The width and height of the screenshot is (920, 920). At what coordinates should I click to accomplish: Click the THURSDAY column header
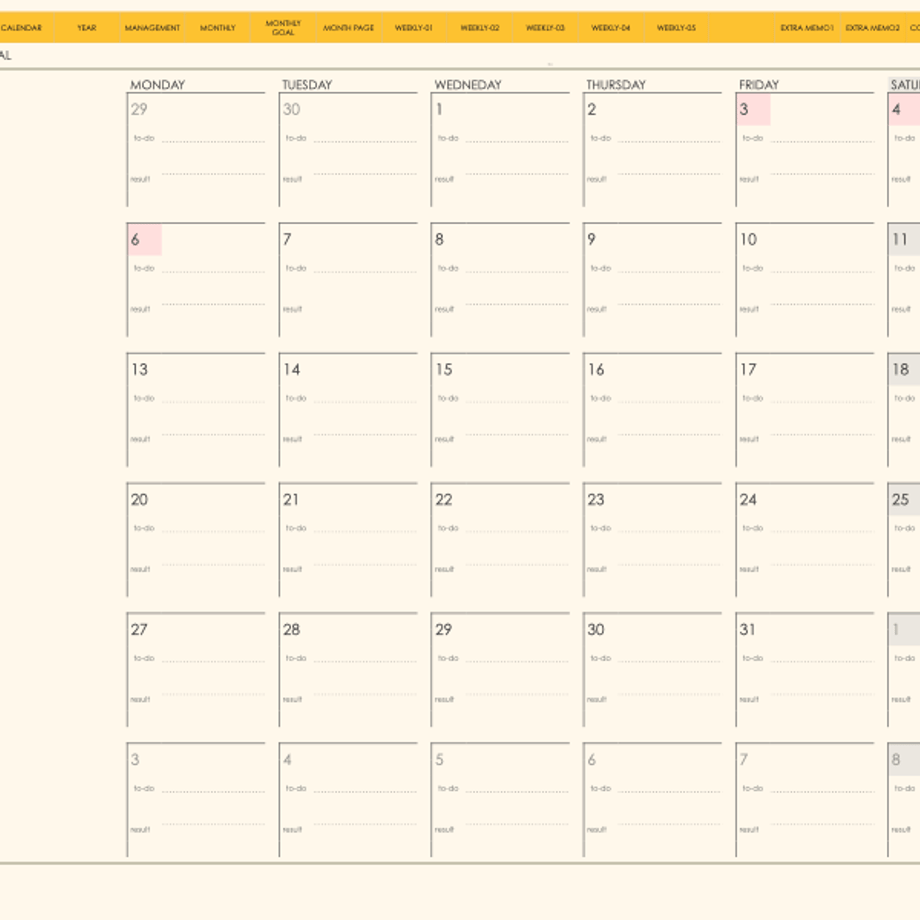(616, 85)
